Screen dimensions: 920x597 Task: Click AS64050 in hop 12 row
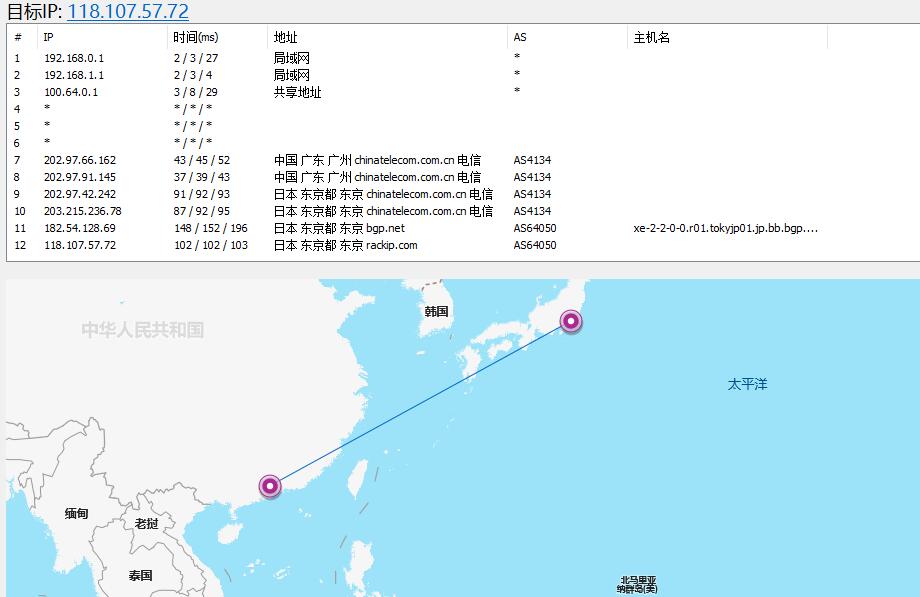[535, 245]
